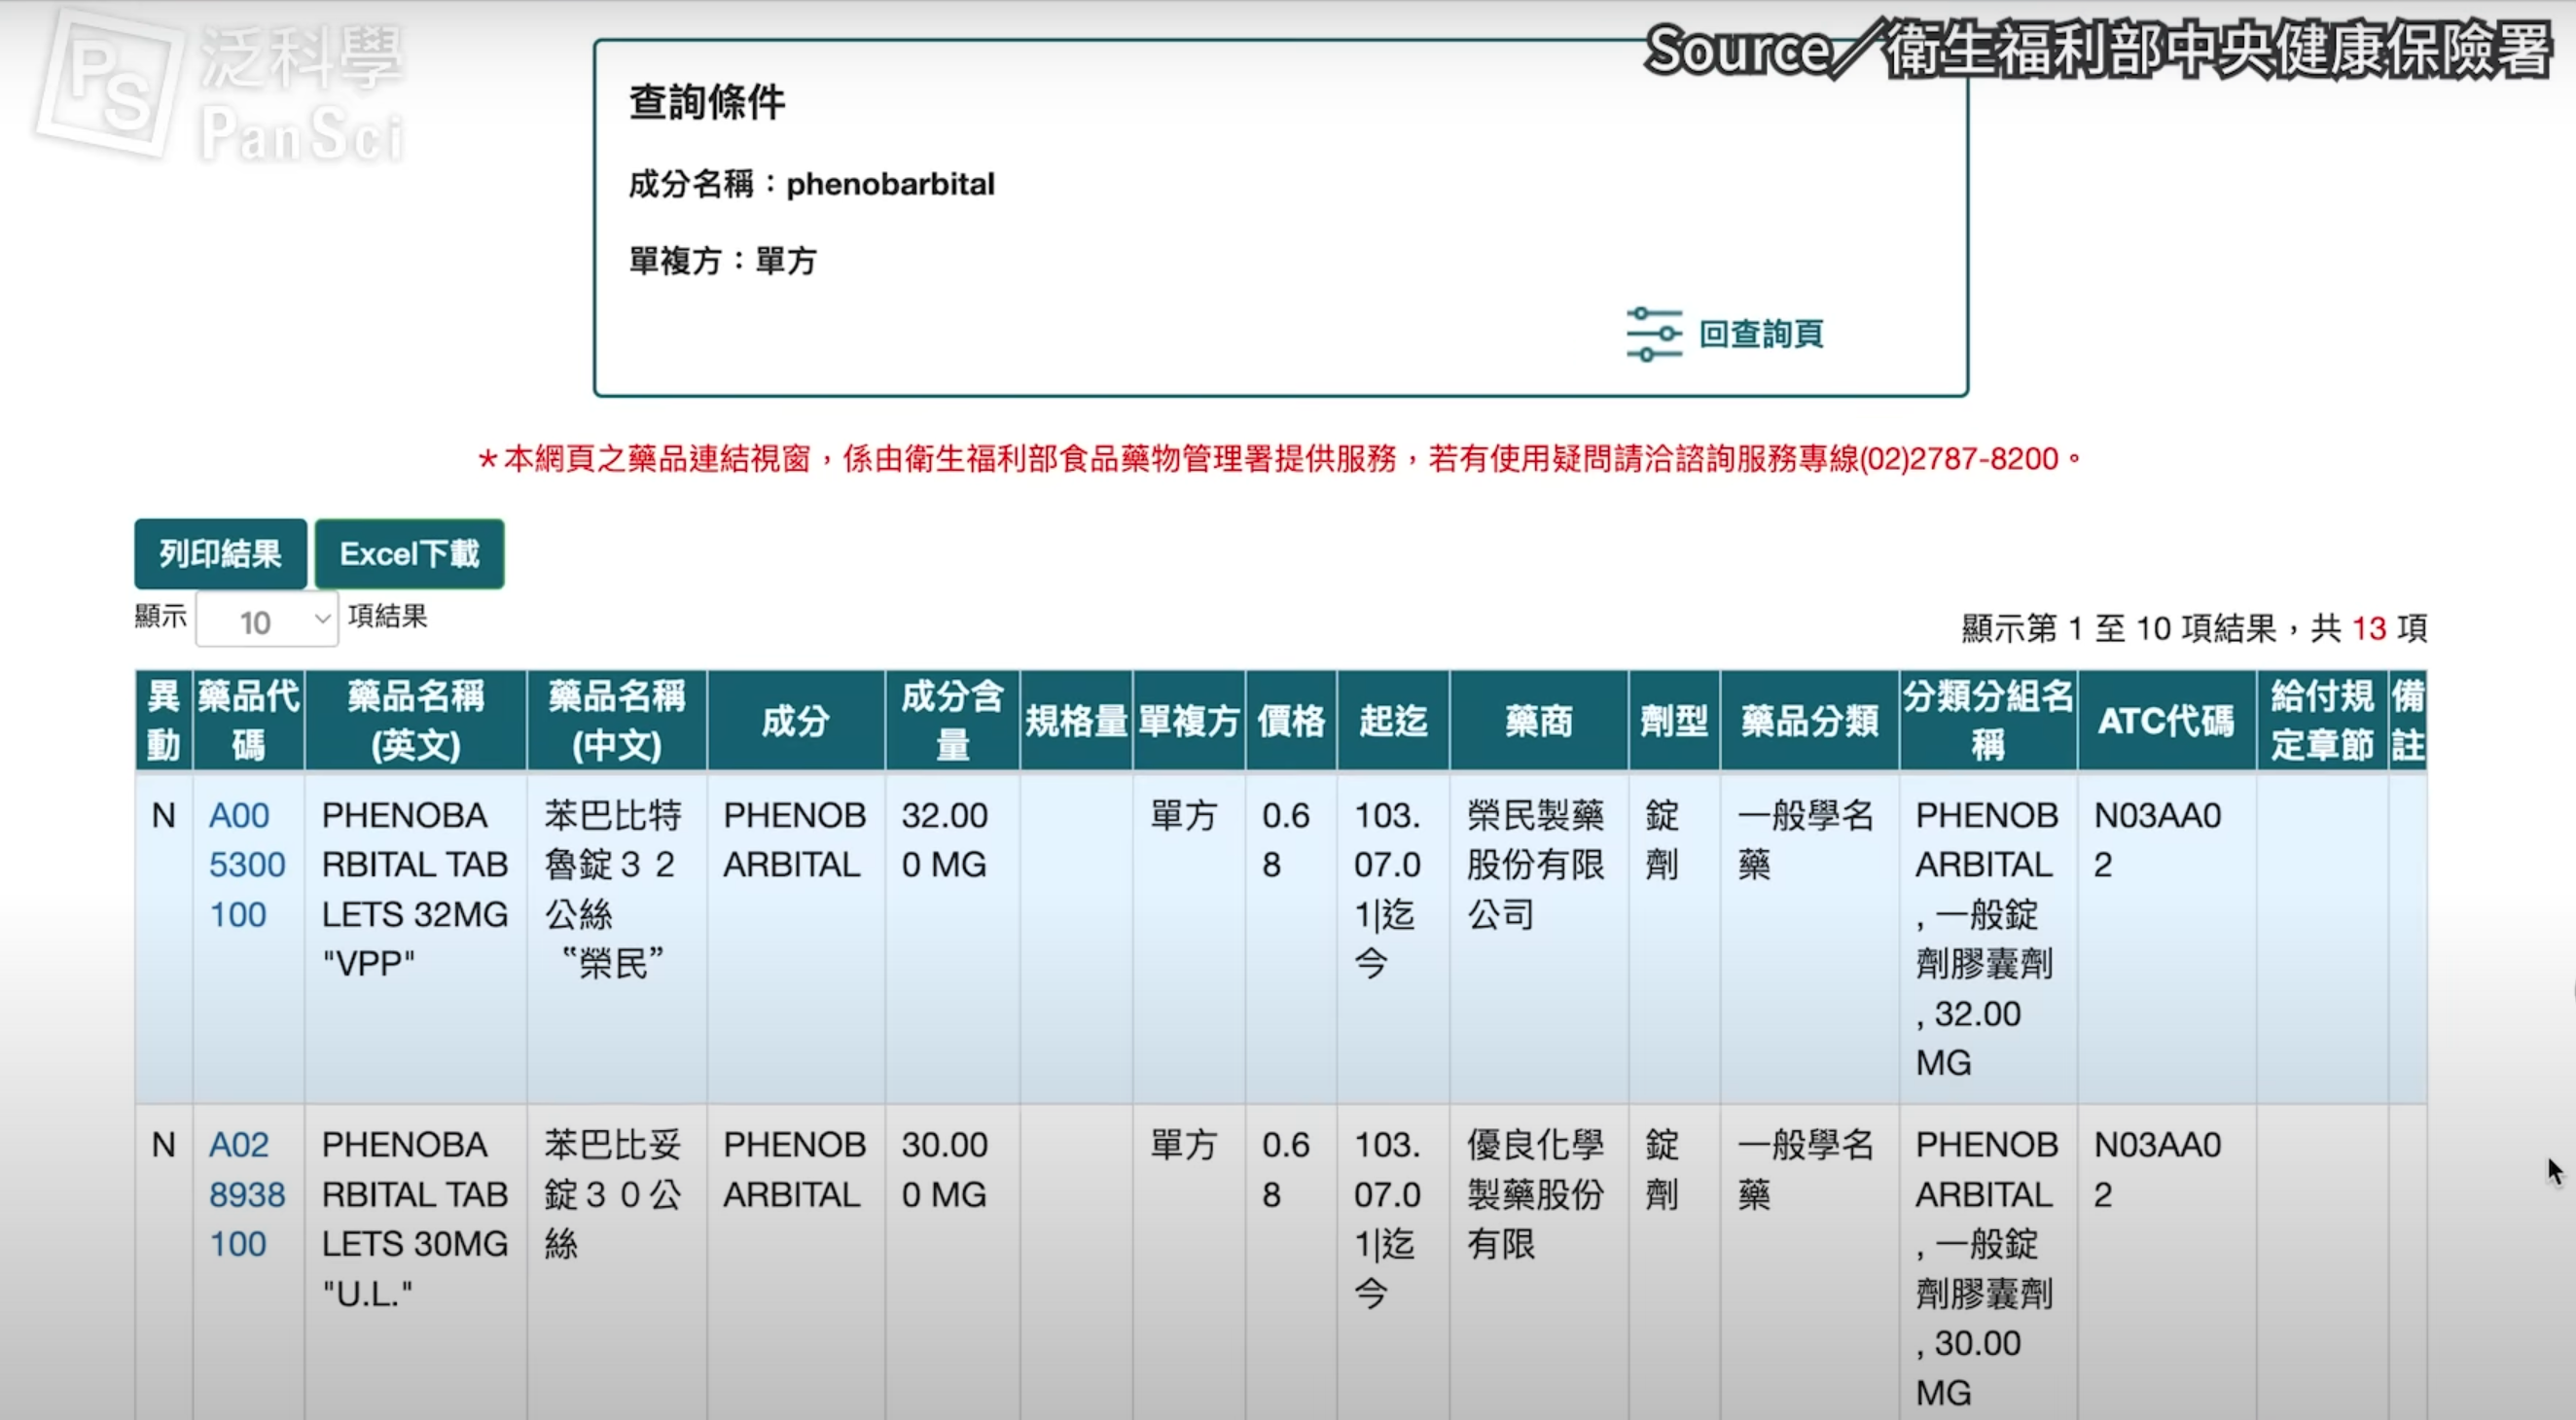The width and height of the screenshot is (2576, 1420).
Task: Sort by 藥商 column header
Action: (1538, 720)
